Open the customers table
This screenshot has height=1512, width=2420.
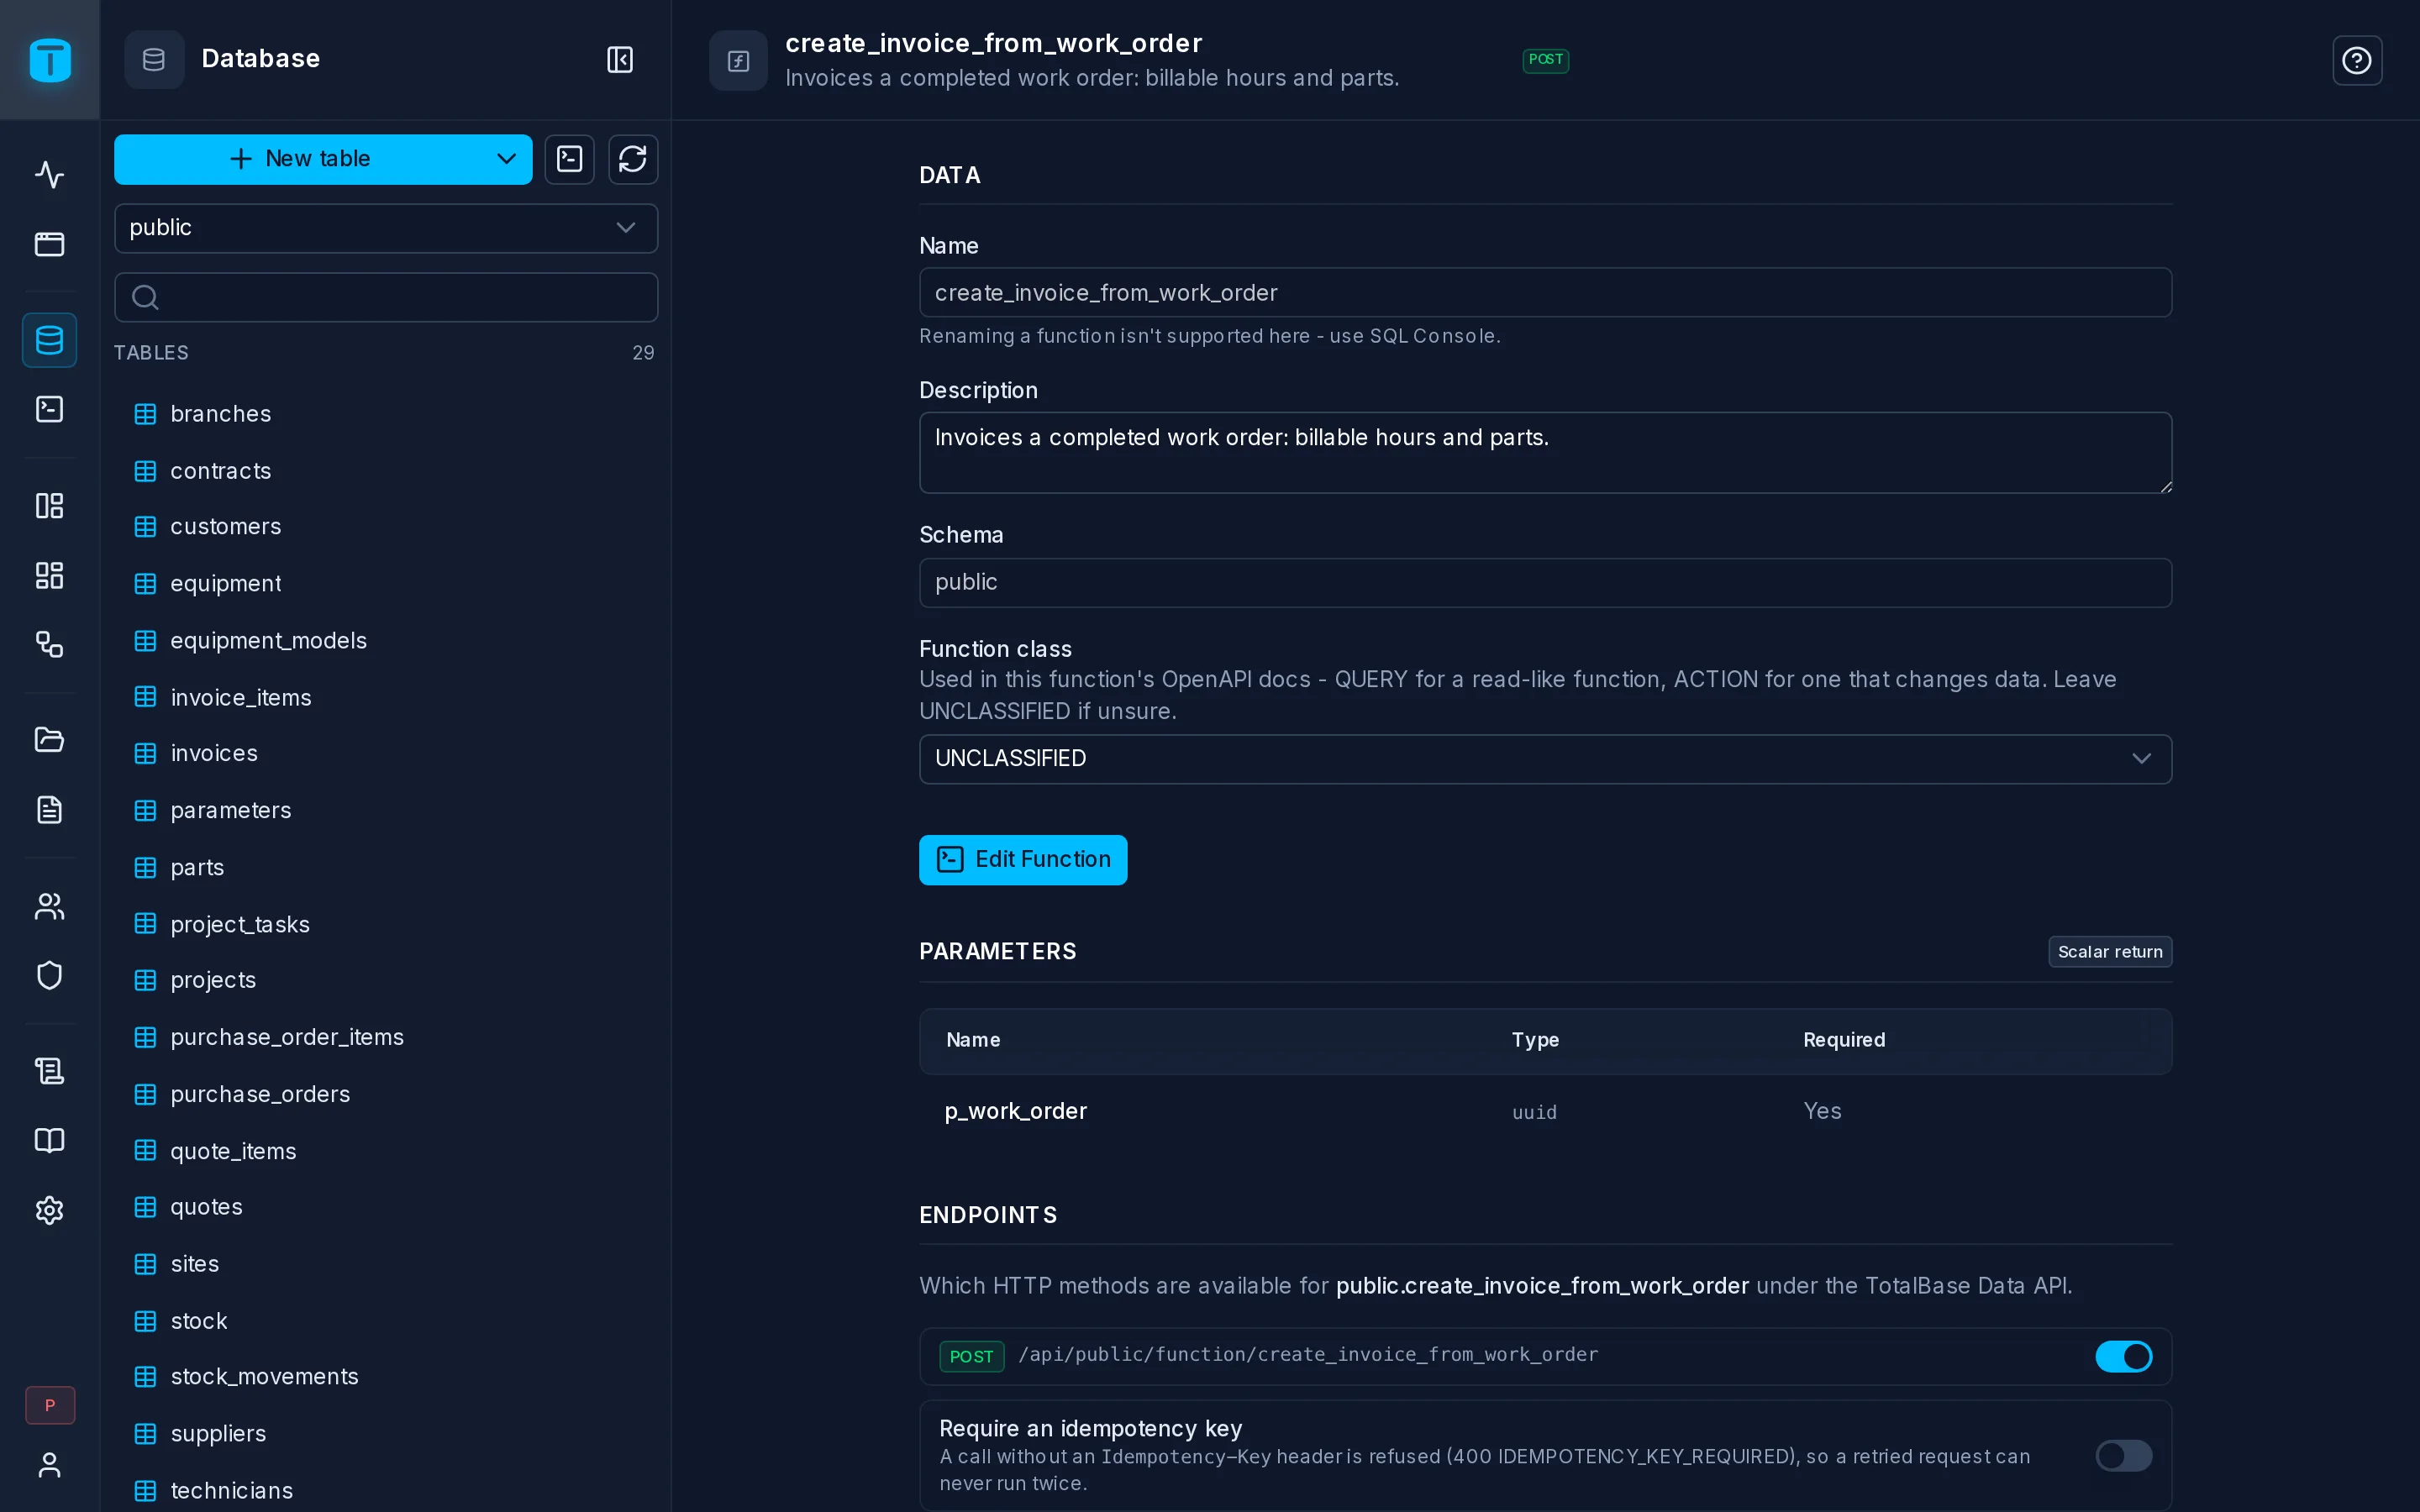coord(386,527)
